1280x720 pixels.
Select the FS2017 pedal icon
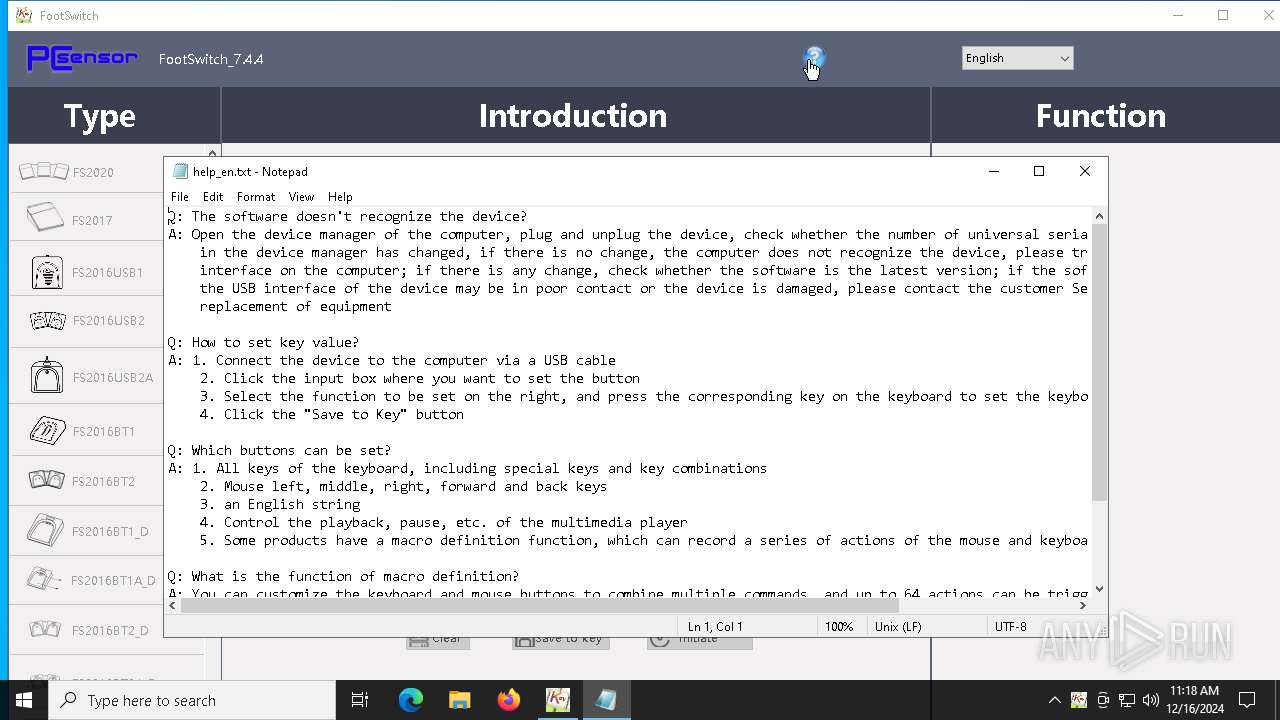tap(45, 219)
